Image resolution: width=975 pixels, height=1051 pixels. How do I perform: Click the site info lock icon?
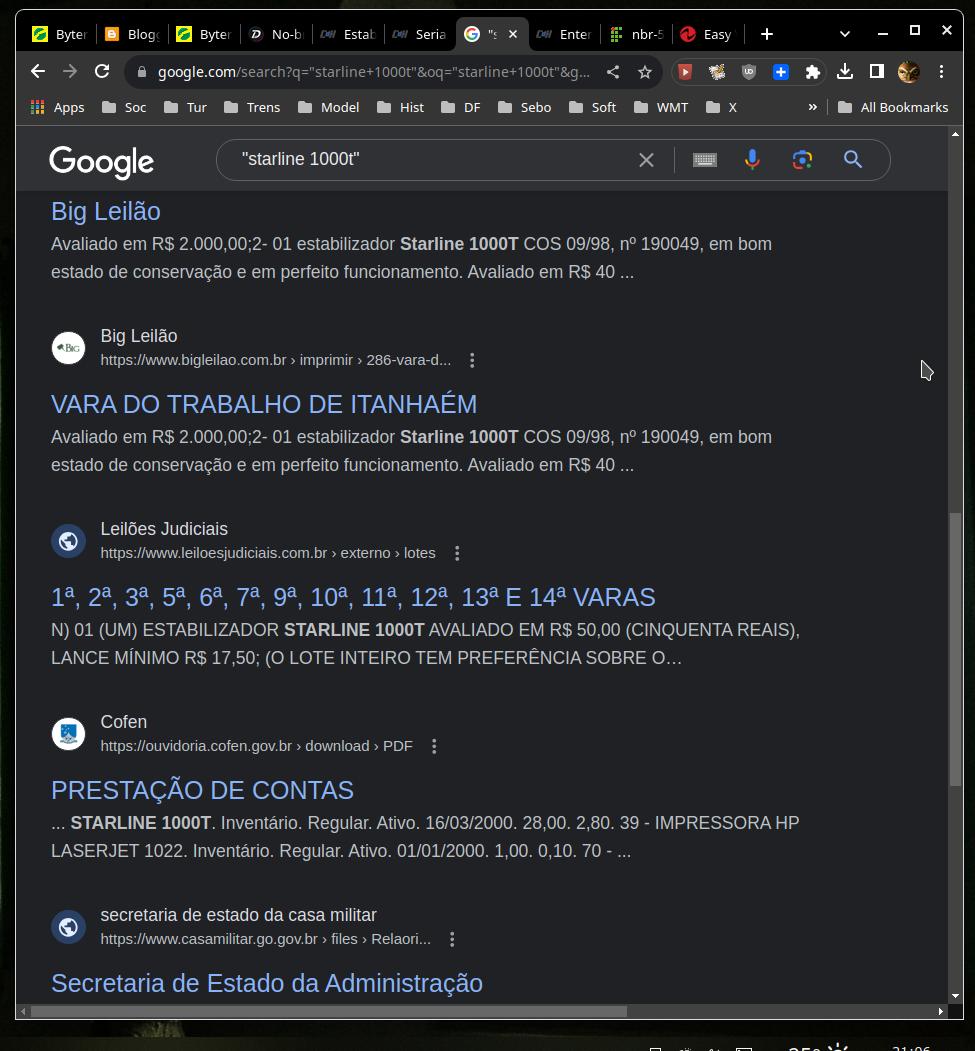pos(141,72)
